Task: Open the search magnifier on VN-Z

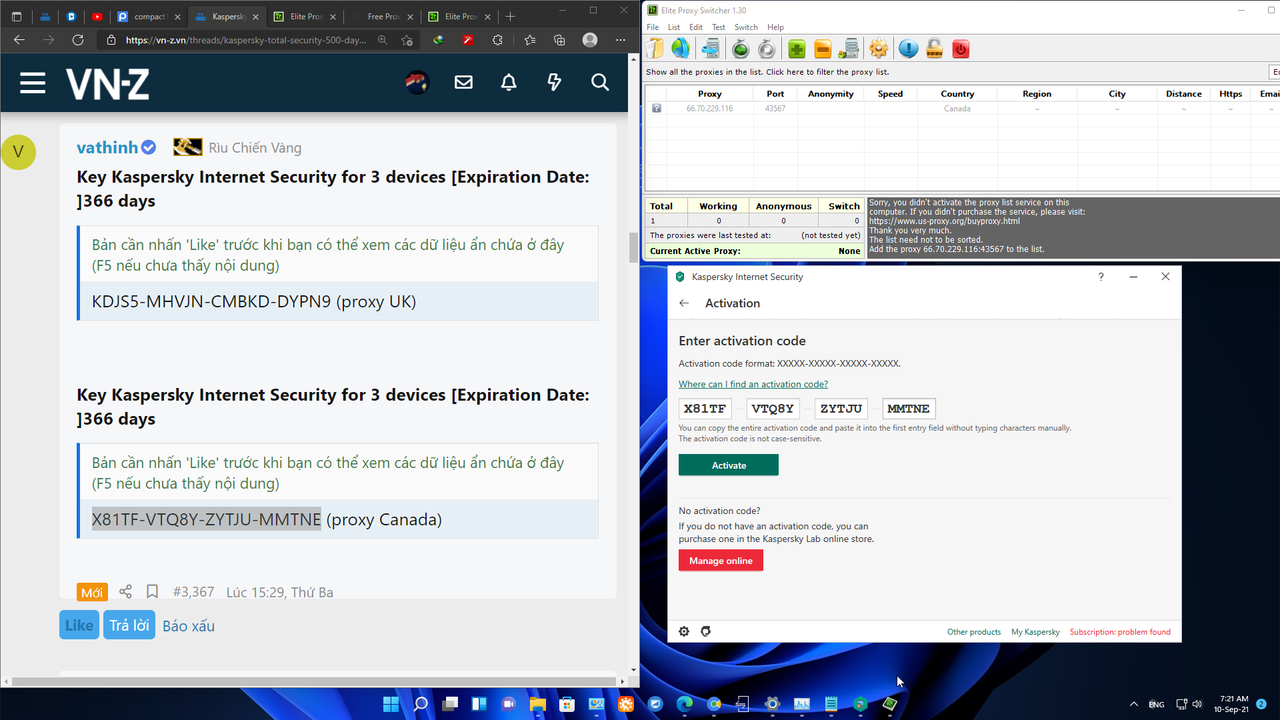Action: 600,82
